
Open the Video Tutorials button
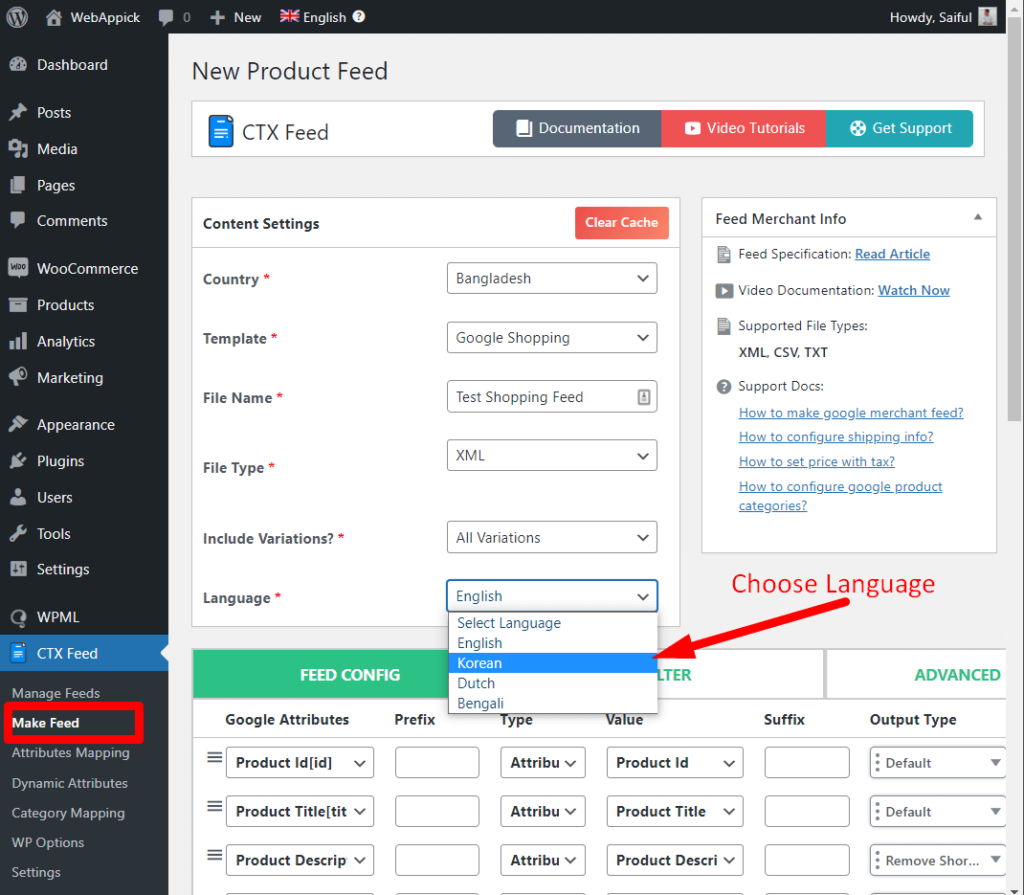pyautogui.click(x=744, y=128)
